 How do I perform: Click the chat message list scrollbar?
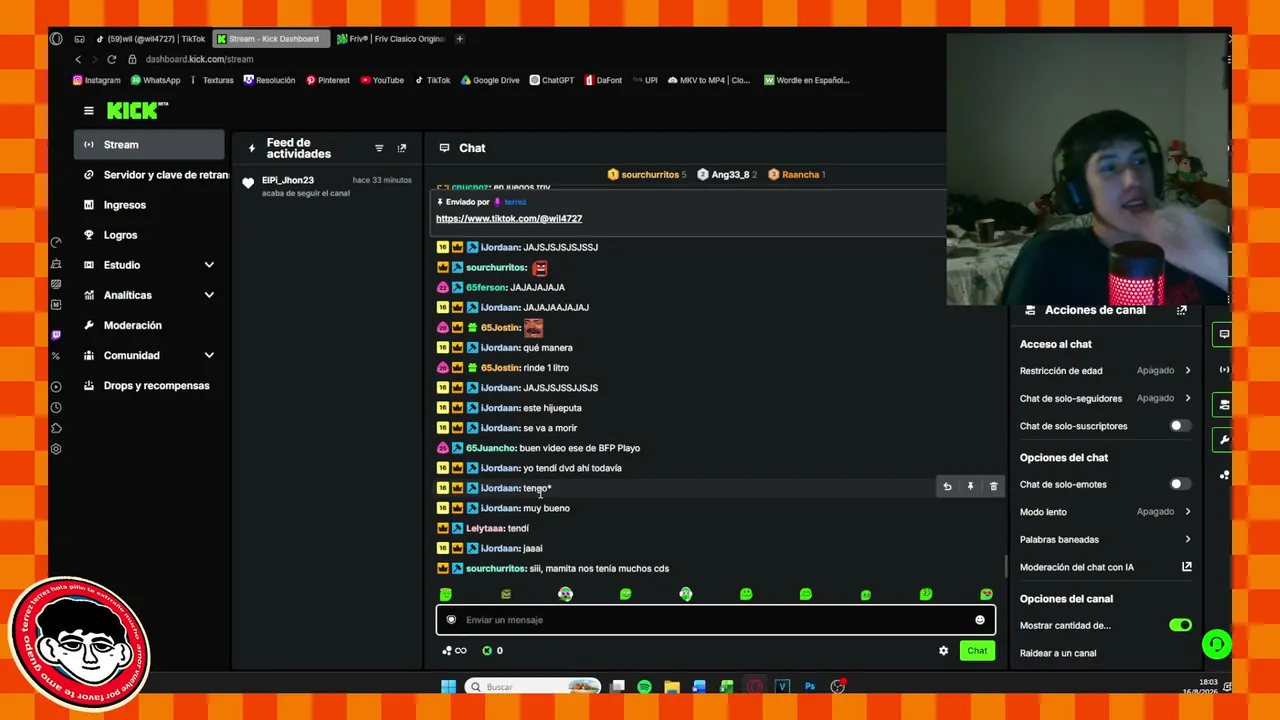pyautogui.click(x=1005, y=566)
